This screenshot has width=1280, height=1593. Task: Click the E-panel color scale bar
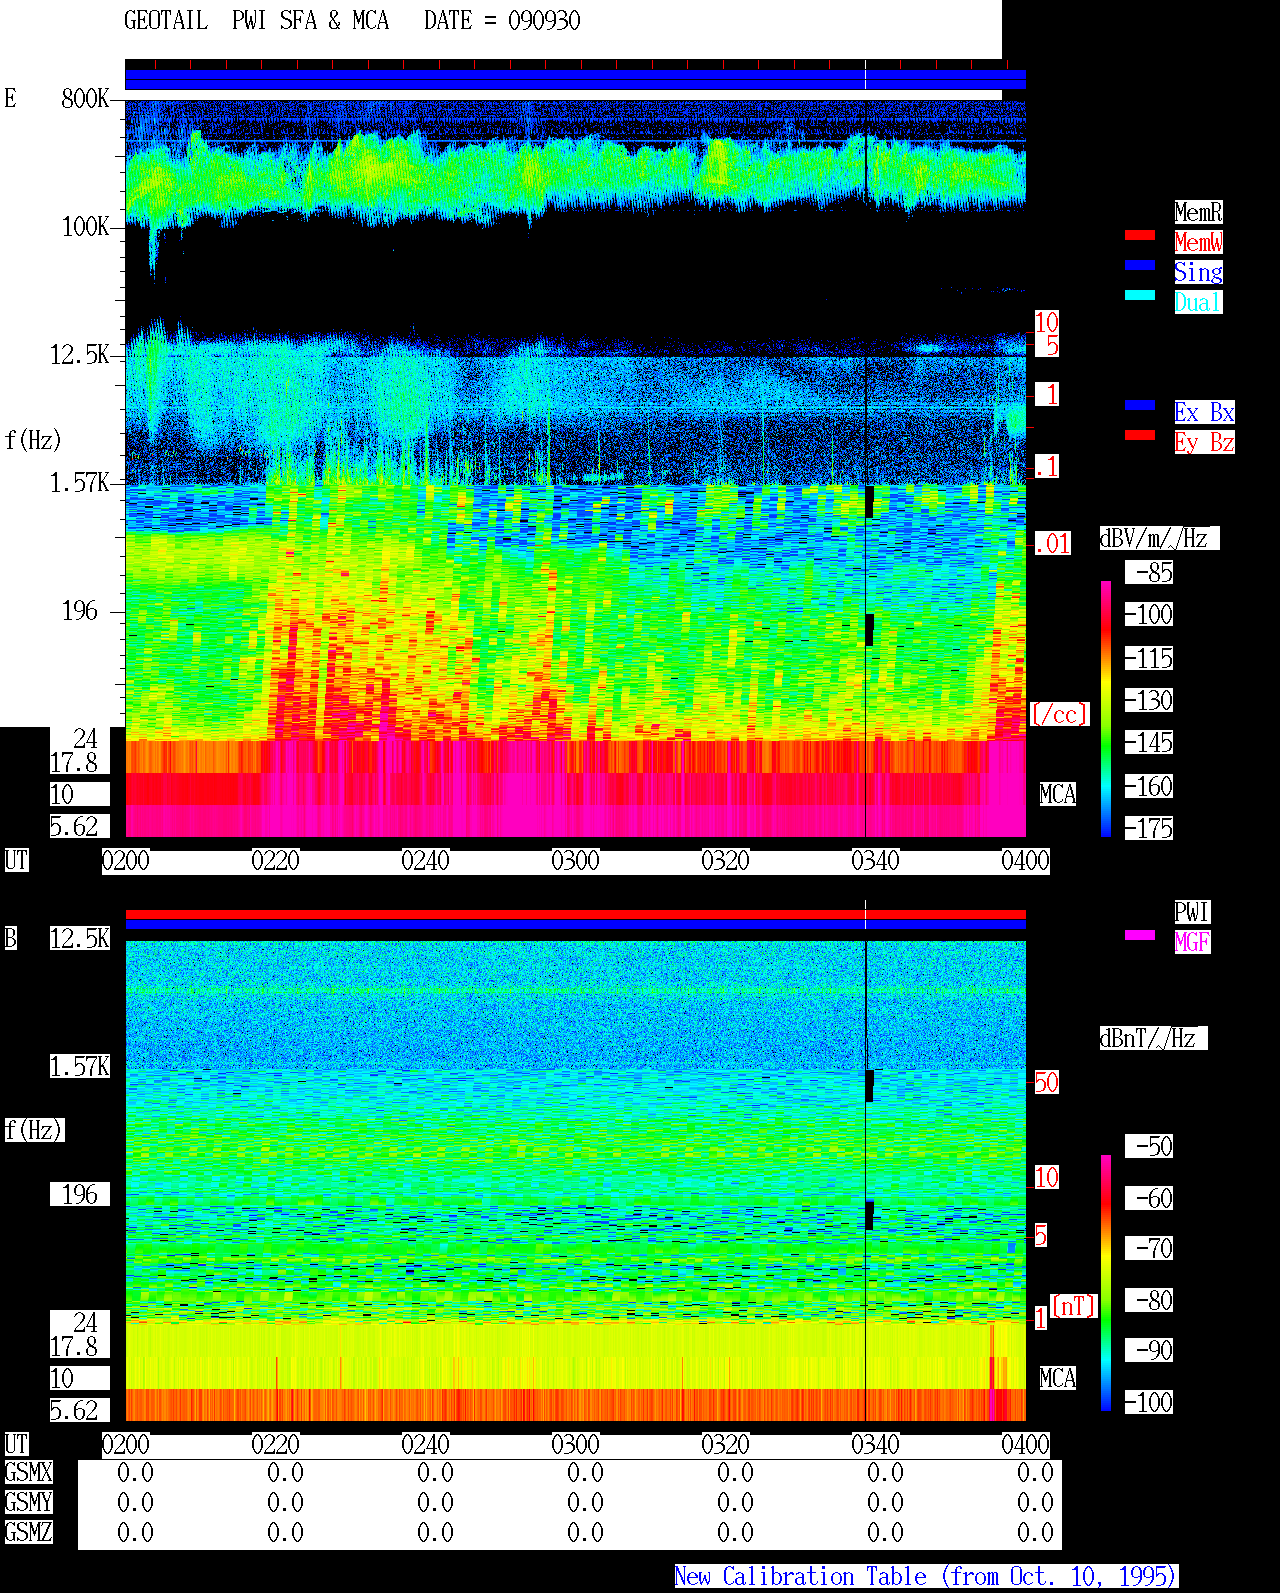click(1106, 708)
